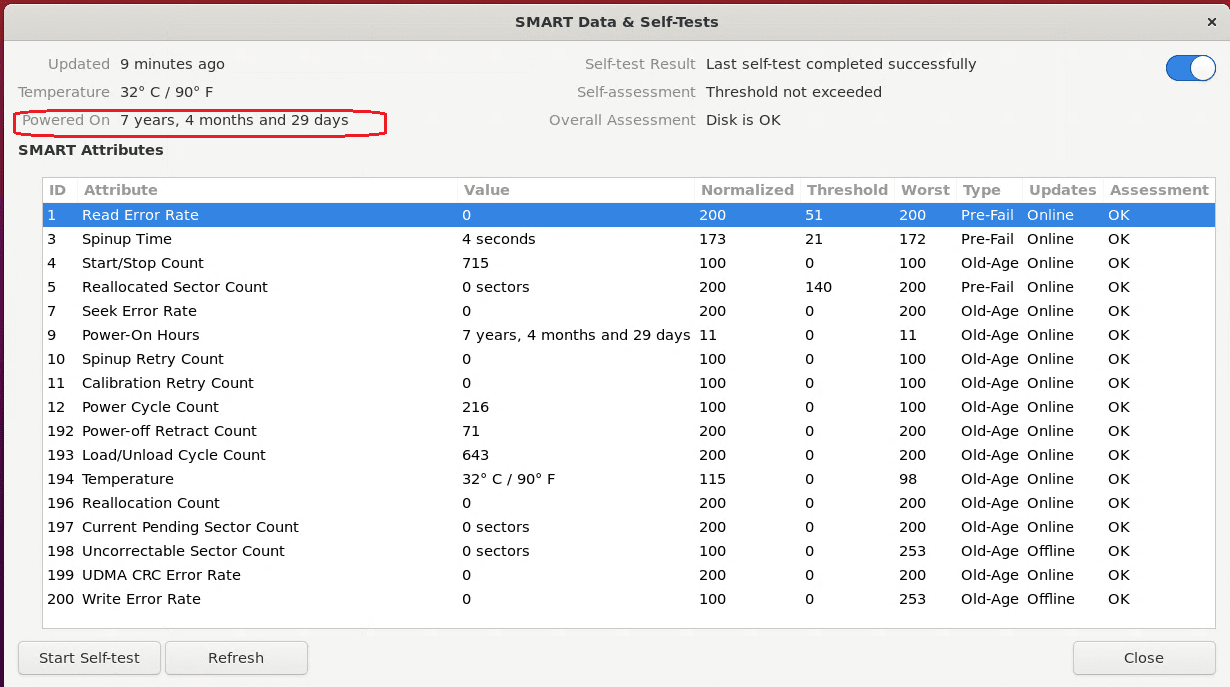Click the Assessment column header
The height and width of the screenshot is (687, 1230).
(x=1159, y=190)
